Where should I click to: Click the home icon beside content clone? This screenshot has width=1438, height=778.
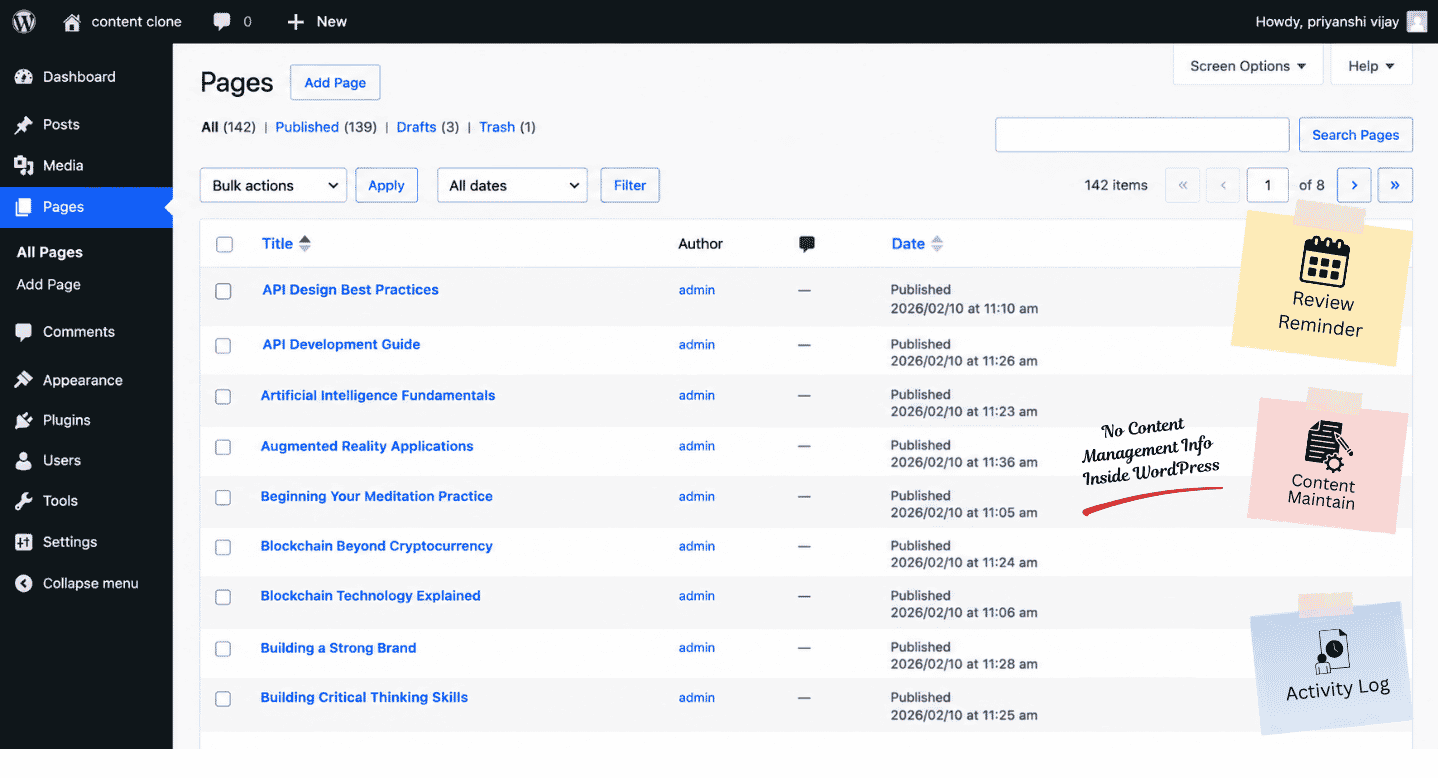pos(72,22)
